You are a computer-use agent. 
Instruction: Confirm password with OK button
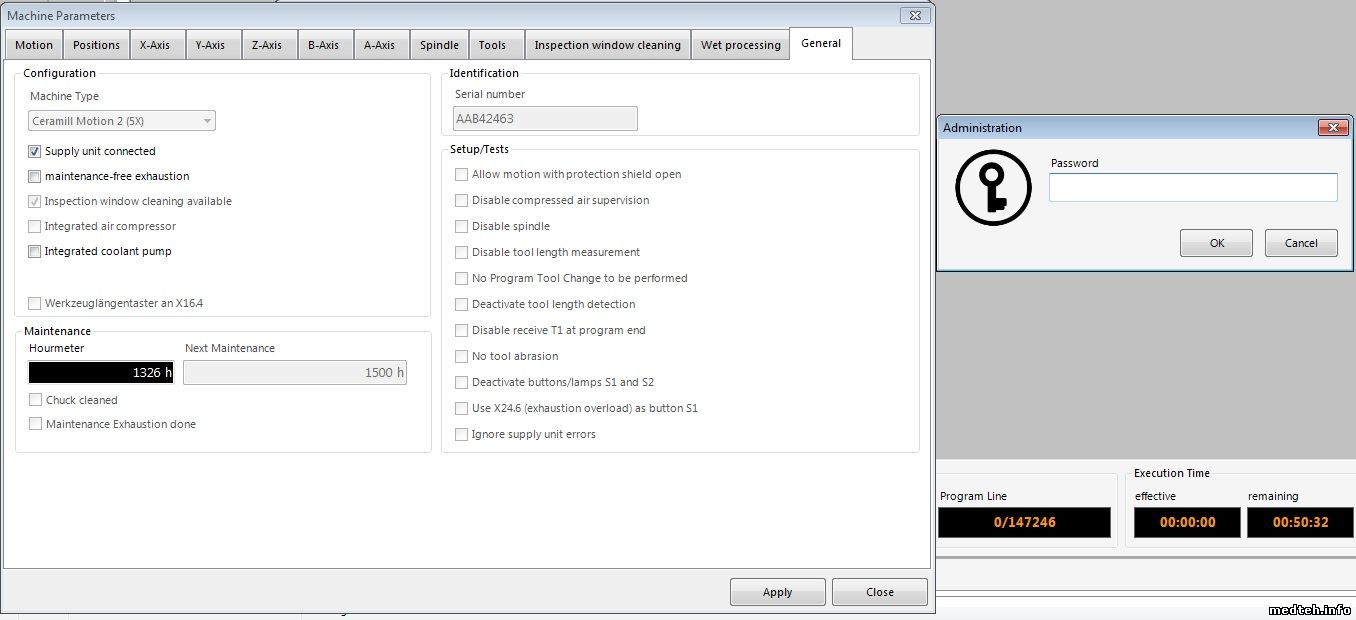click(x=1216, y=243)
